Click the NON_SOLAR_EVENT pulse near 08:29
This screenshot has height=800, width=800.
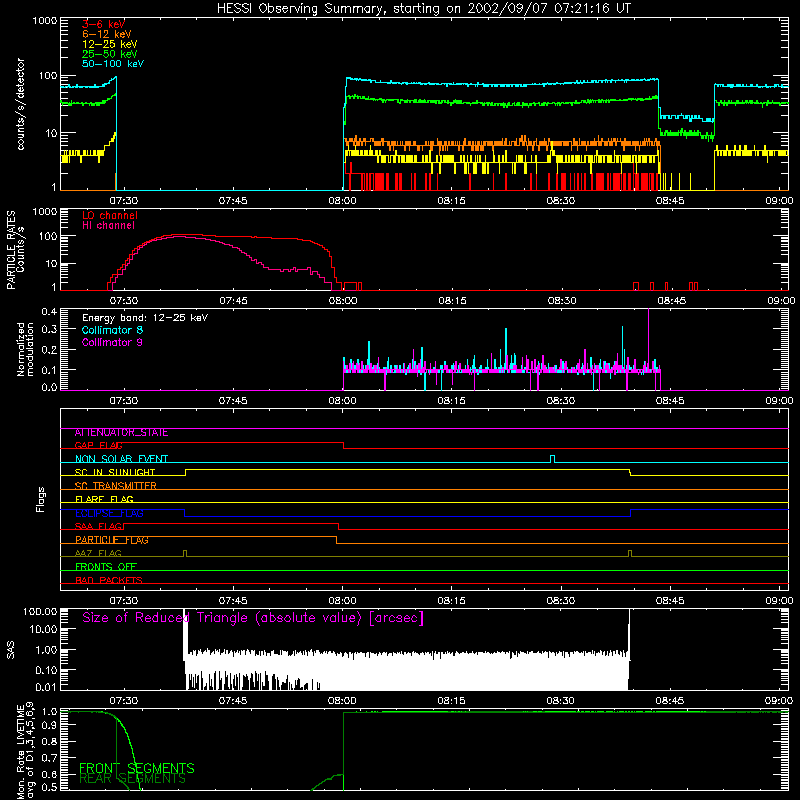(553, 458)
